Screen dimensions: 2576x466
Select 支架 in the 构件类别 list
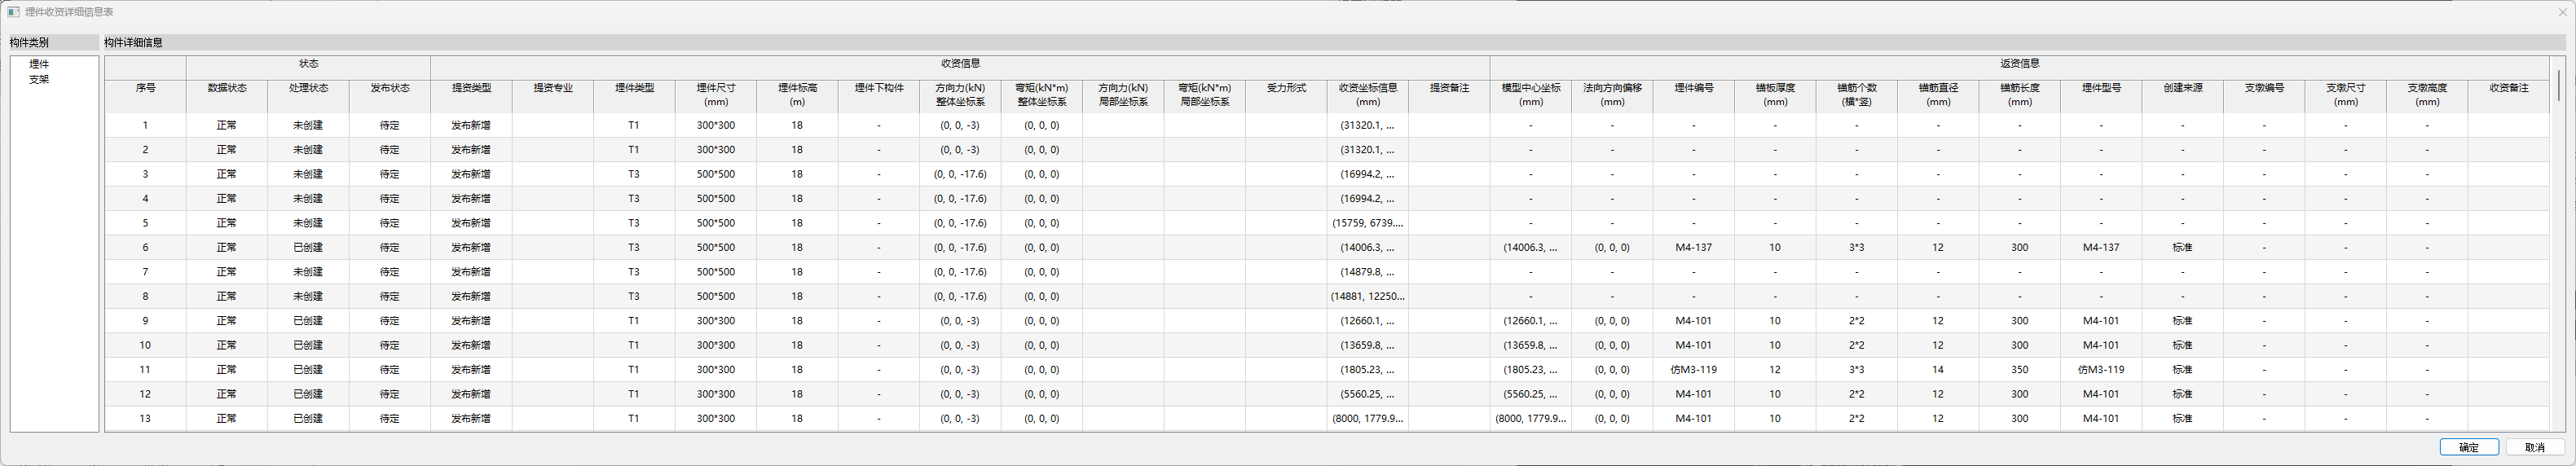point(39,79)
